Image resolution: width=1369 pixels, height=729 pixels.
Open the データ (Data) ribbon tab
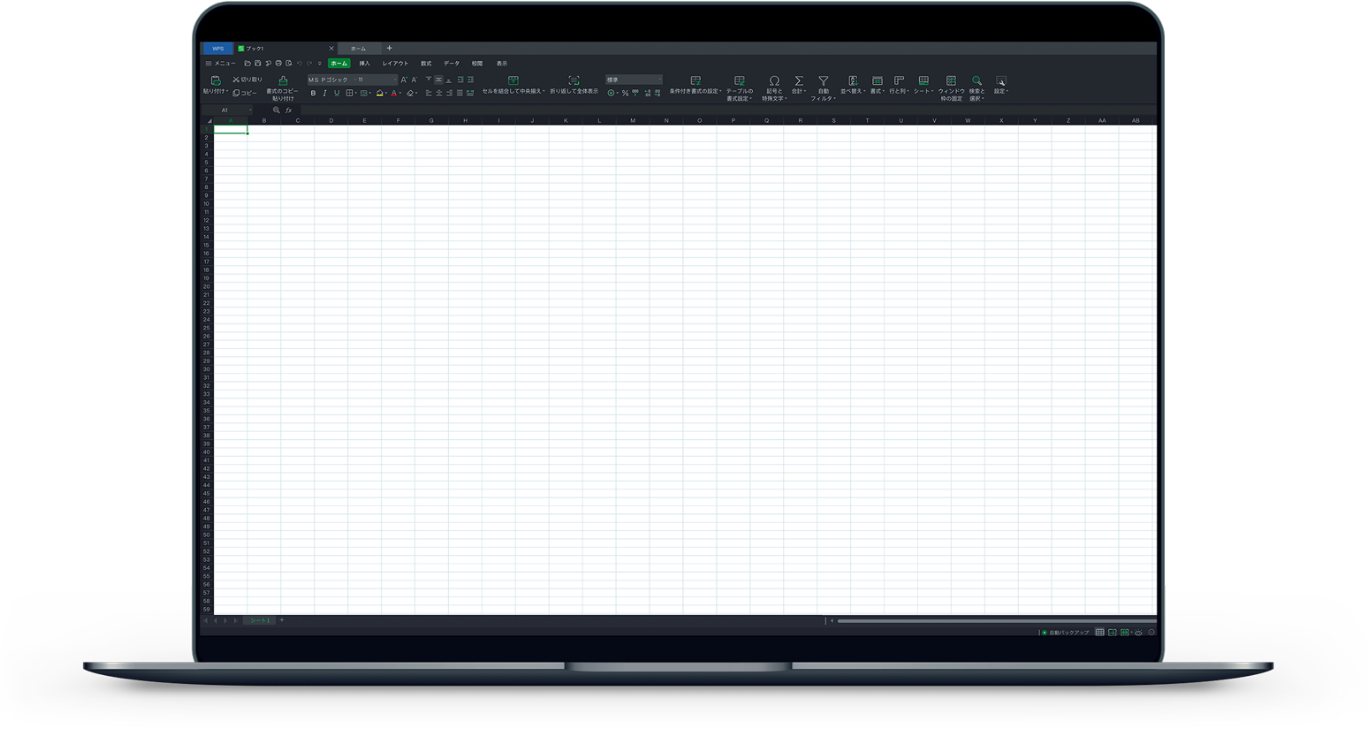pyautogui.click(x=452, y=63)
